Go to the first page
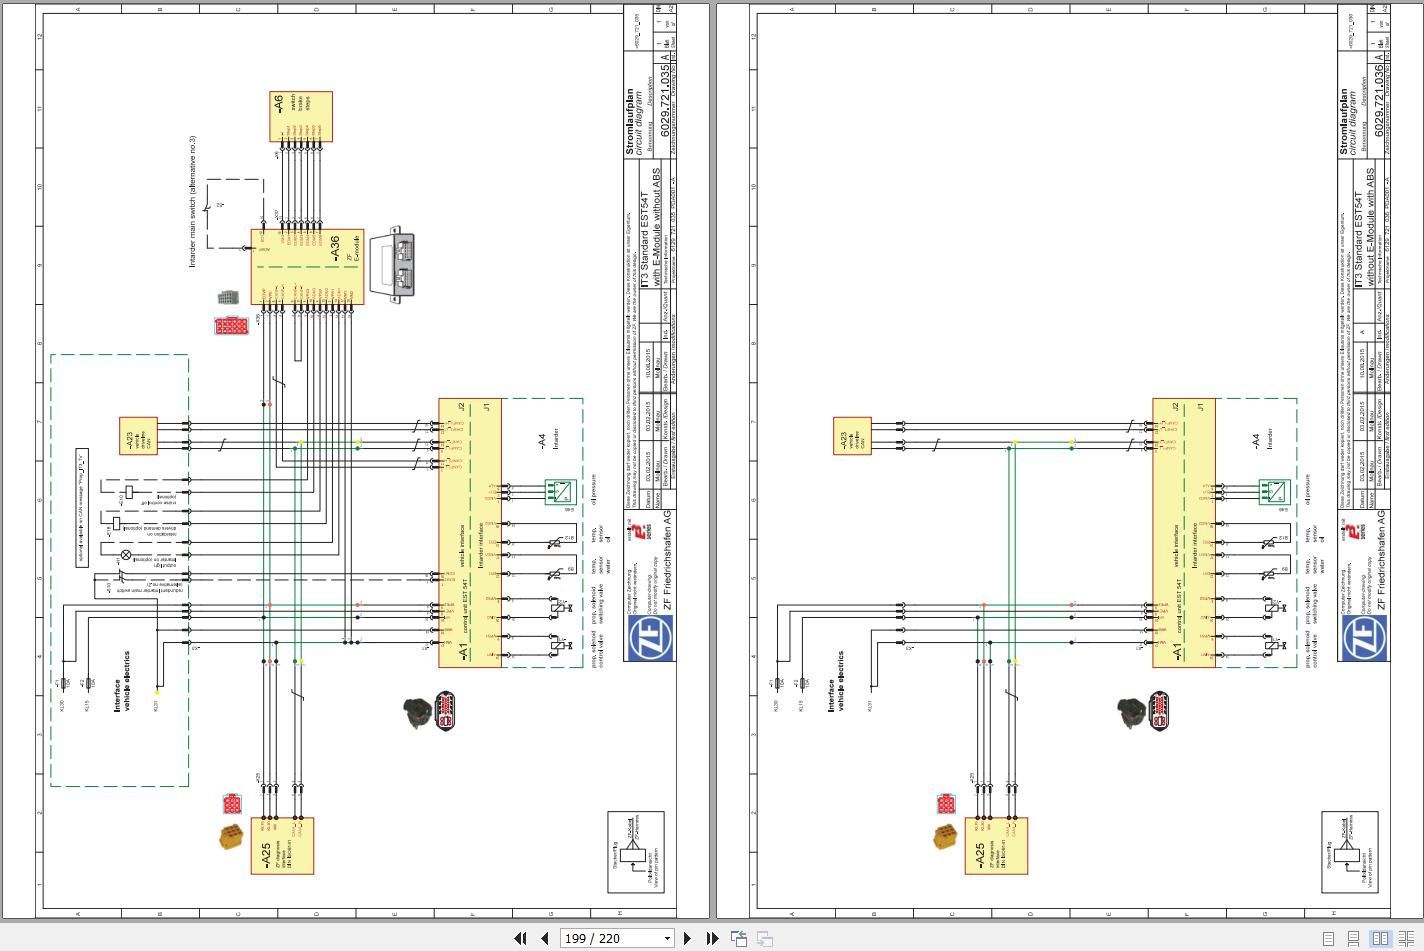 [520, 938]
